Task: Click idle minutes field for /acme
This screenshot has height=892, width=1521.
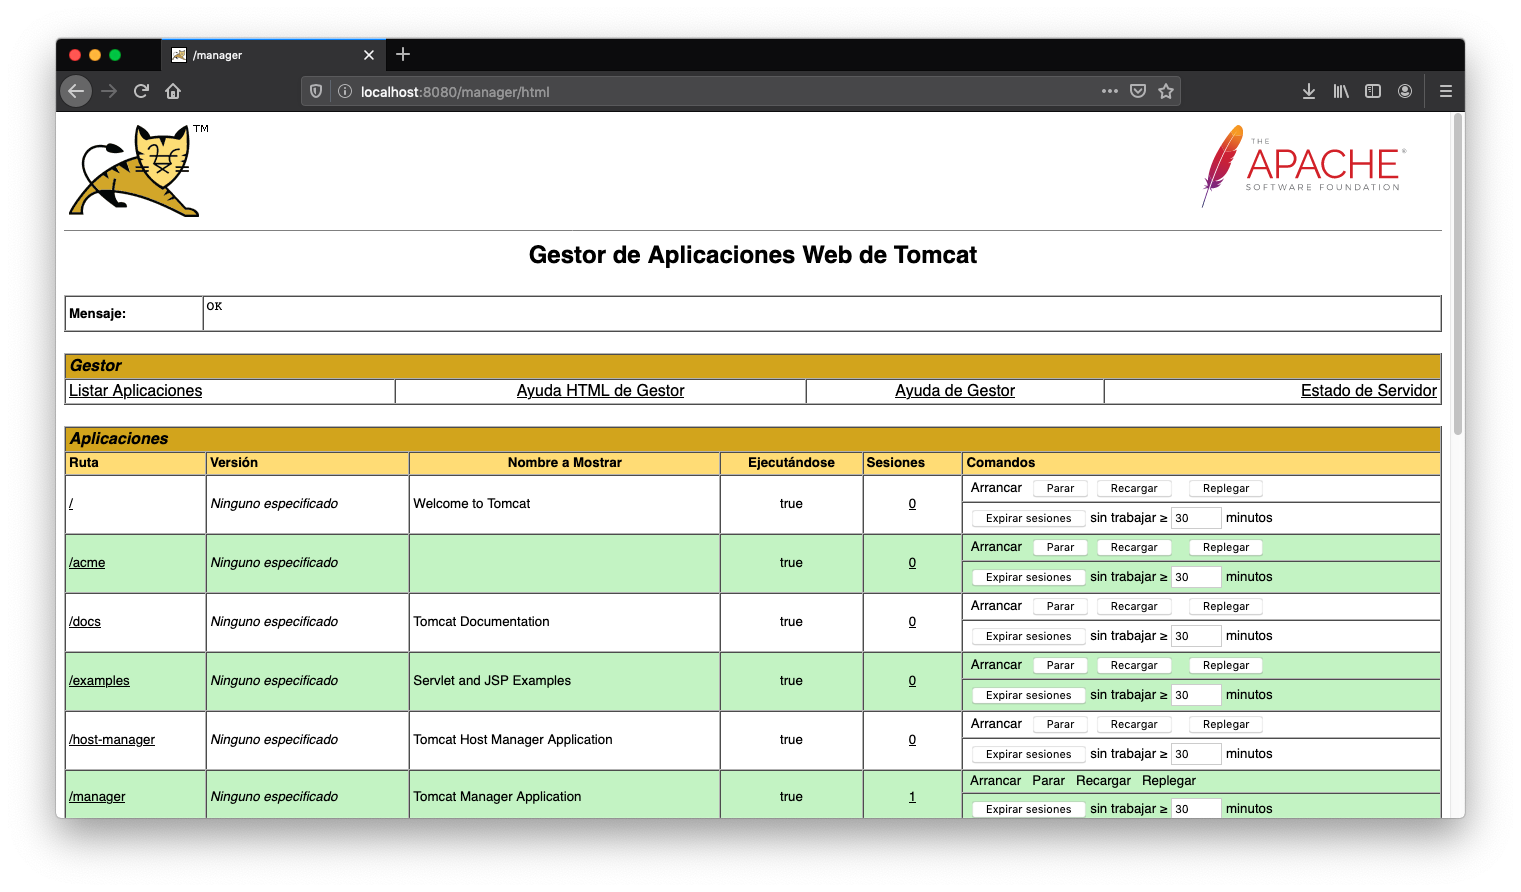Action: pos(1196,577)
